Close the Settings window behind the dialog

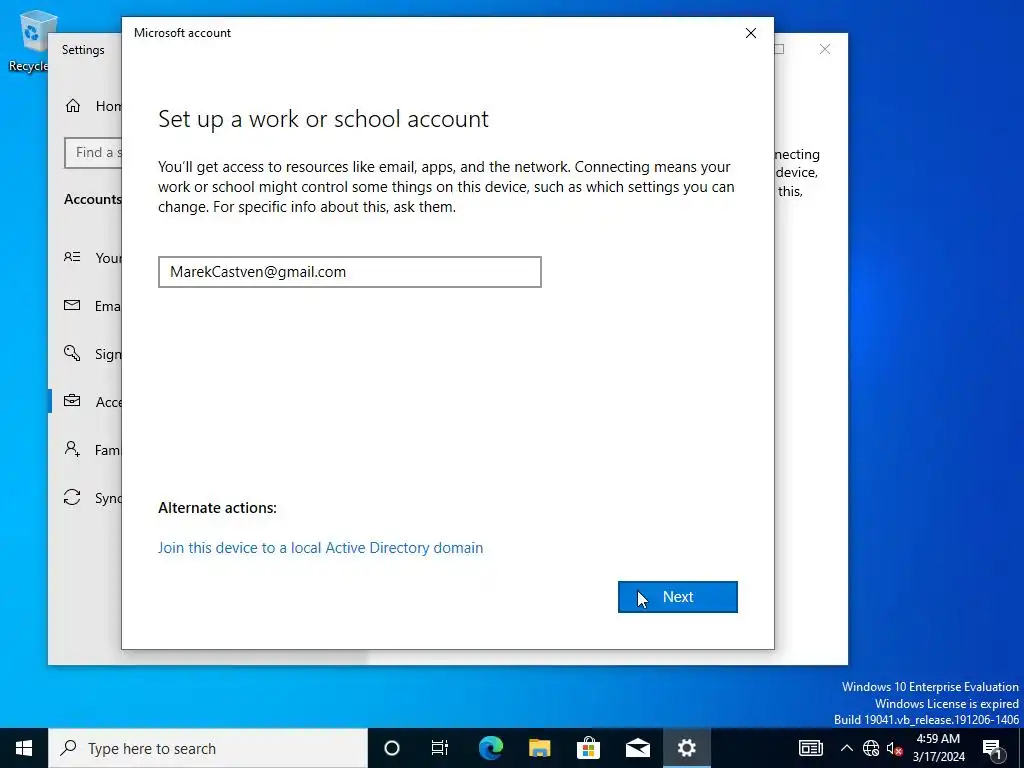[825, 49]
